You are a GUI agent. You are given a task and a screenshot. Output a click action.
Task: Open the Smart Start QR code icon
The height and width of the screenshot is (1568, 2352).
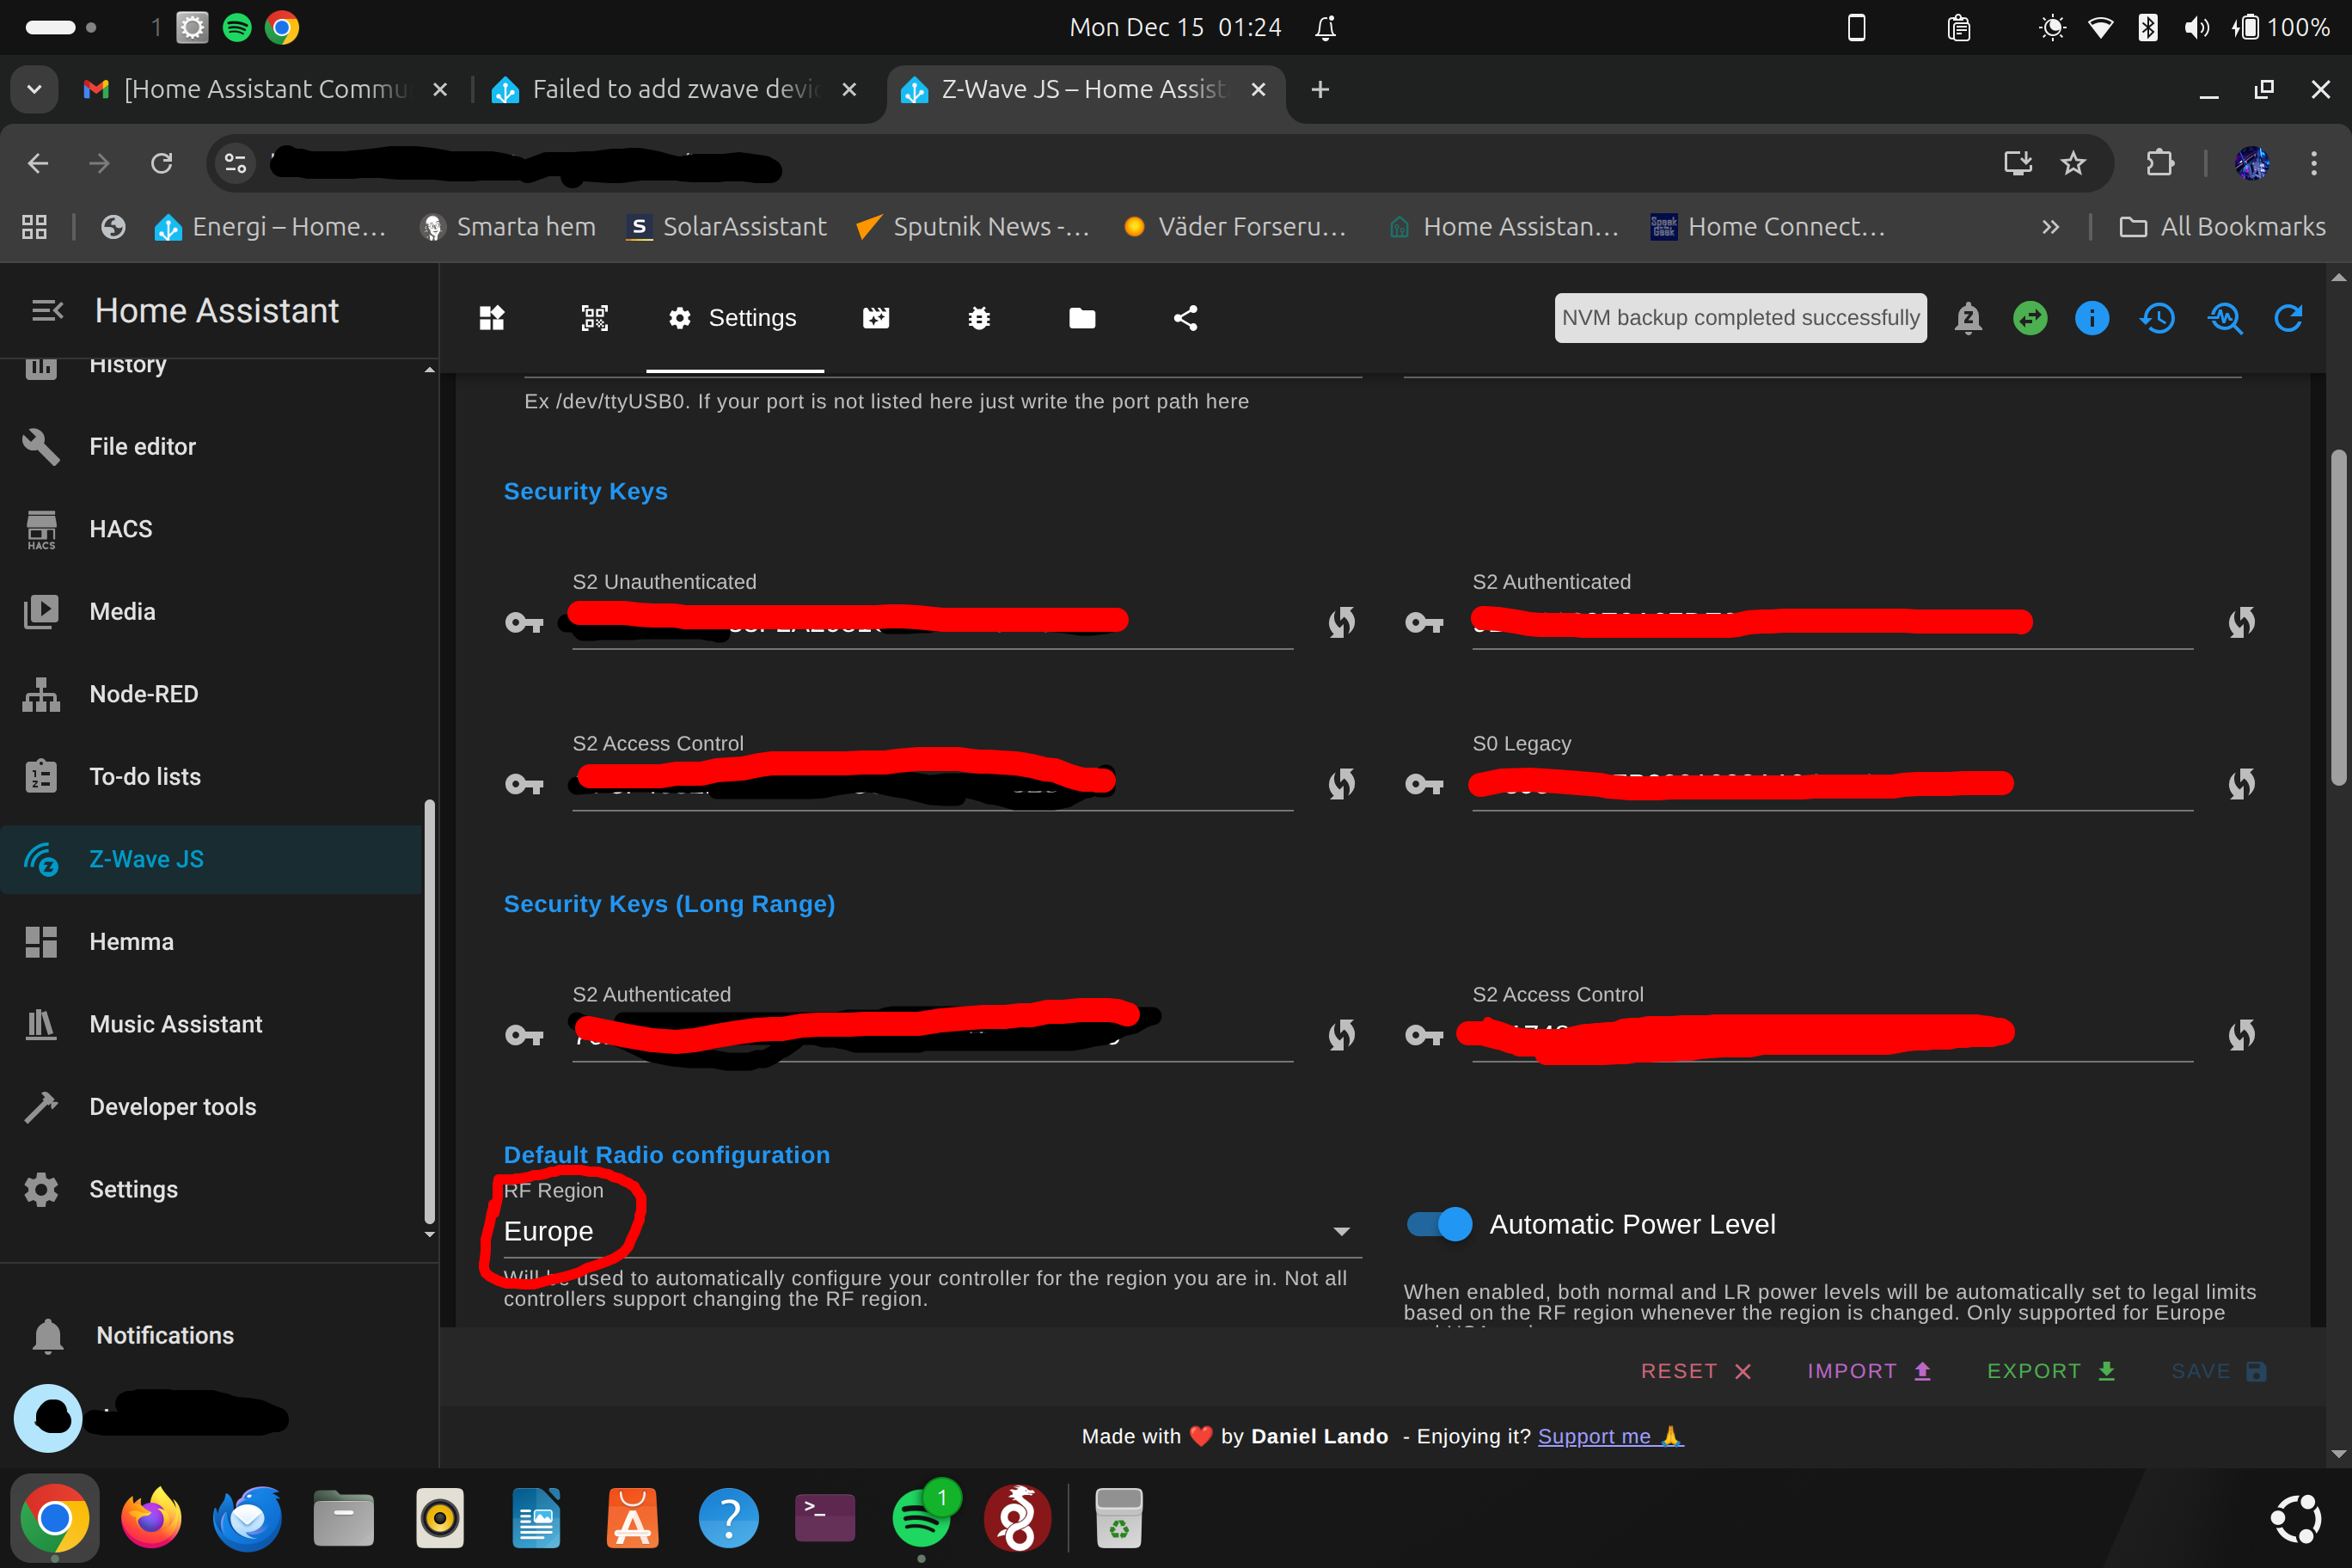coord(594,318)
